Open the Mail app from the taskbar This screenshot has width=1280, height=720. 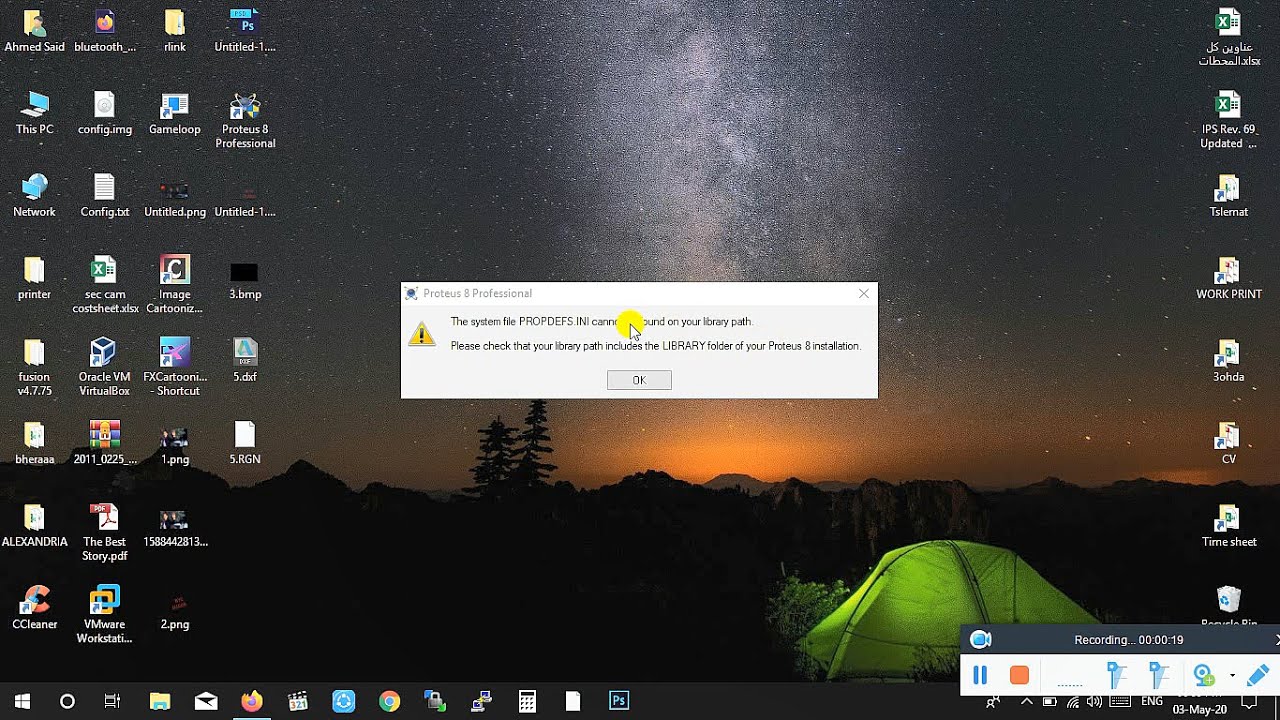click(206, 701)
